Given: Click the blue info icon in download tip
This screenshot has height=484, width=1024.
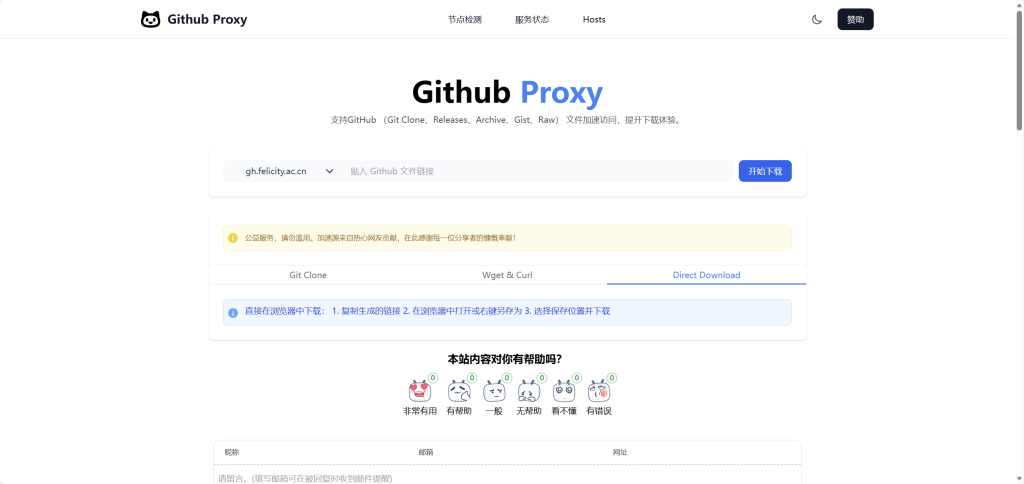Looking at the screenshot, I should (233, 313).
